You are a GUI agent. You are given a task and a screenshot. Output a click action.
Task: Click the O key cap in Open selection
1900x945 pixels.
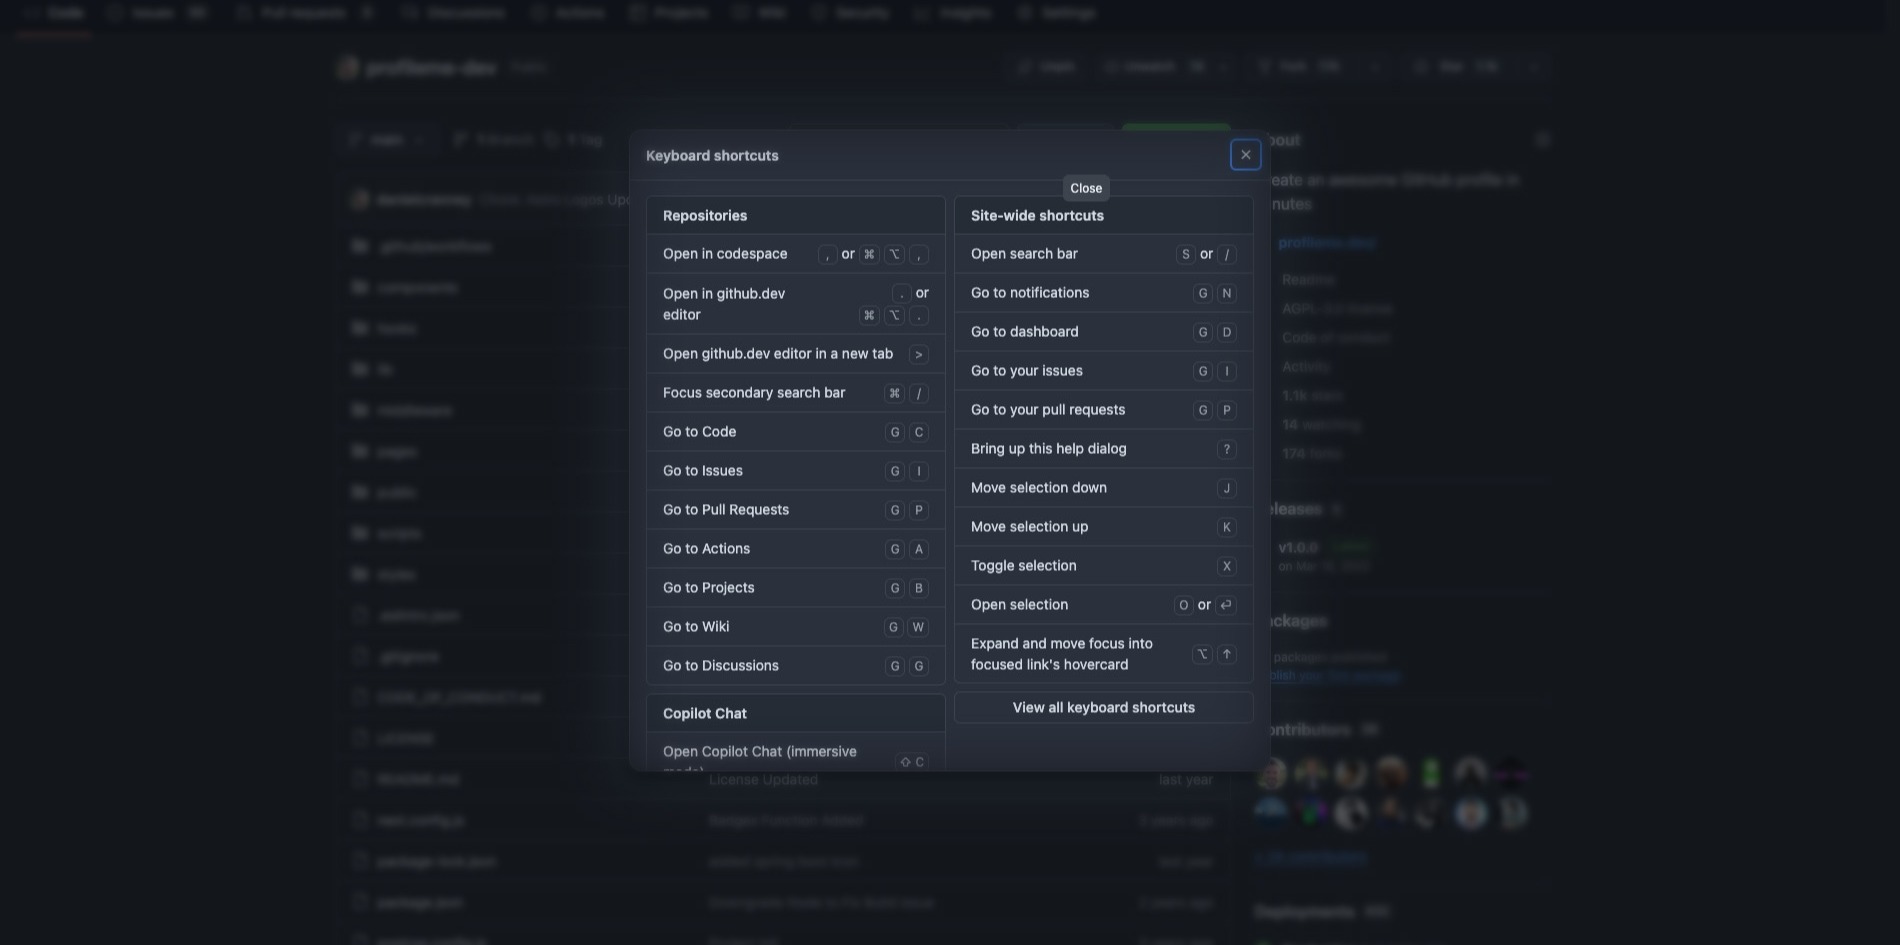pyautogui.click(x=1184, y=606)
